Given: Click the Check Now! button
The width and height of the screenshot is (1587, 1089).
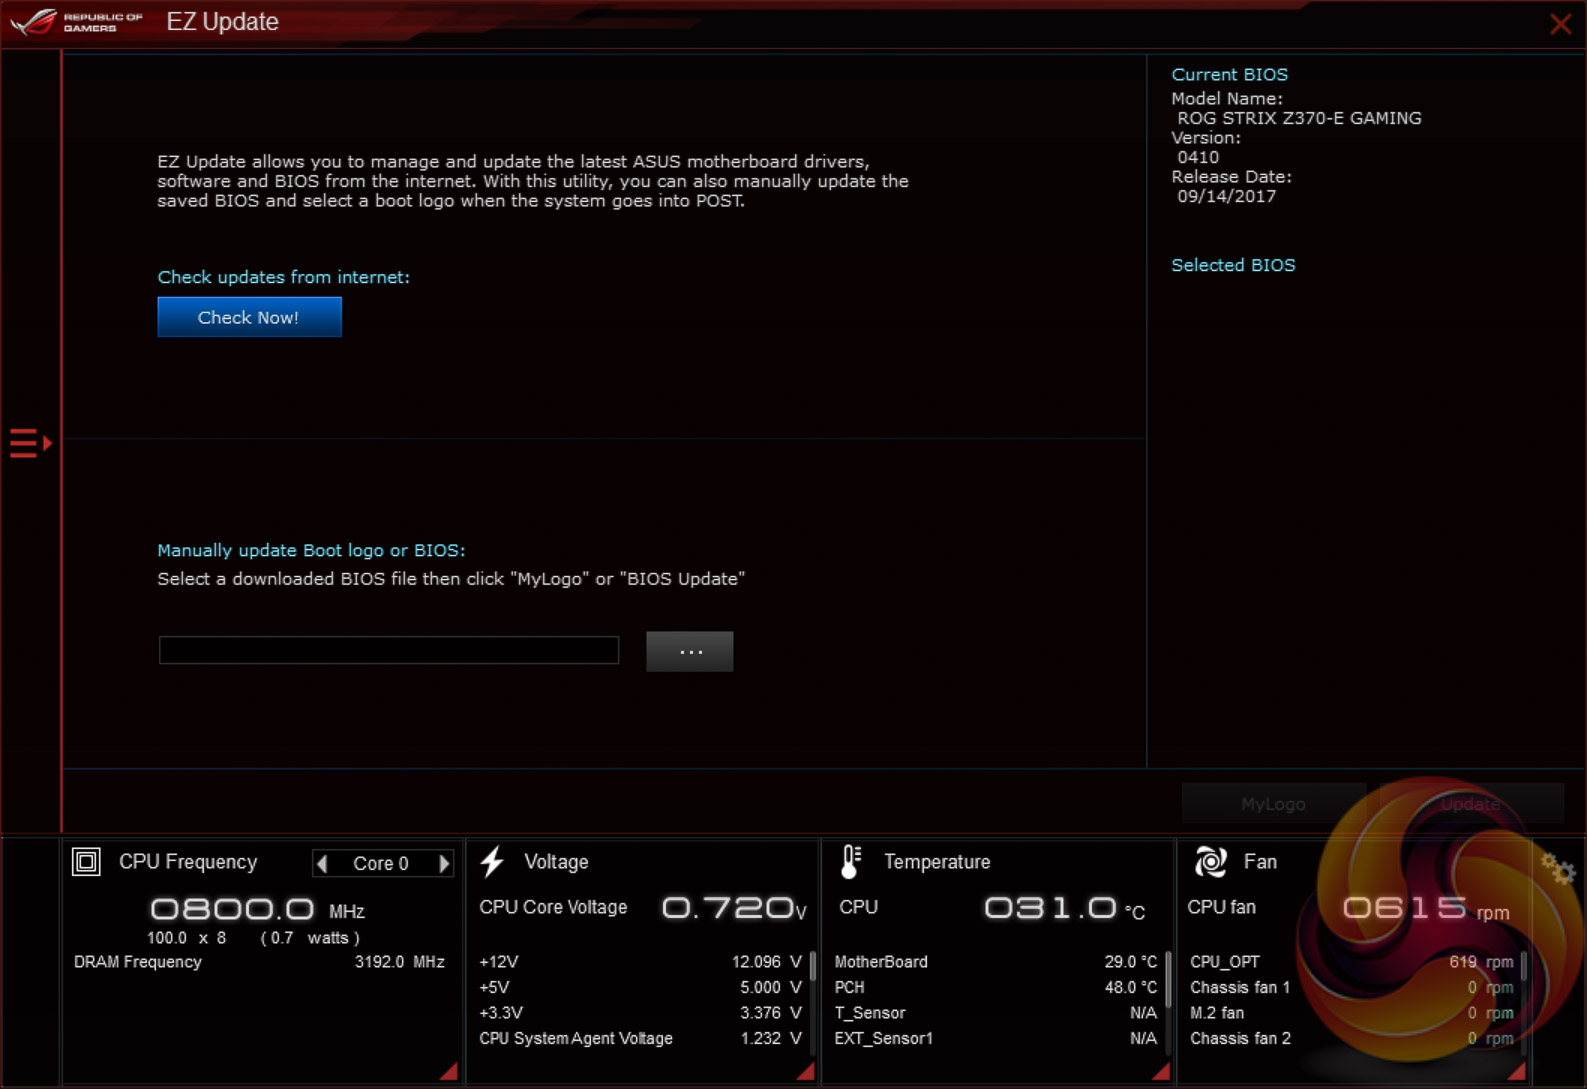Looking at the screenshot, I should pos(249,317).
